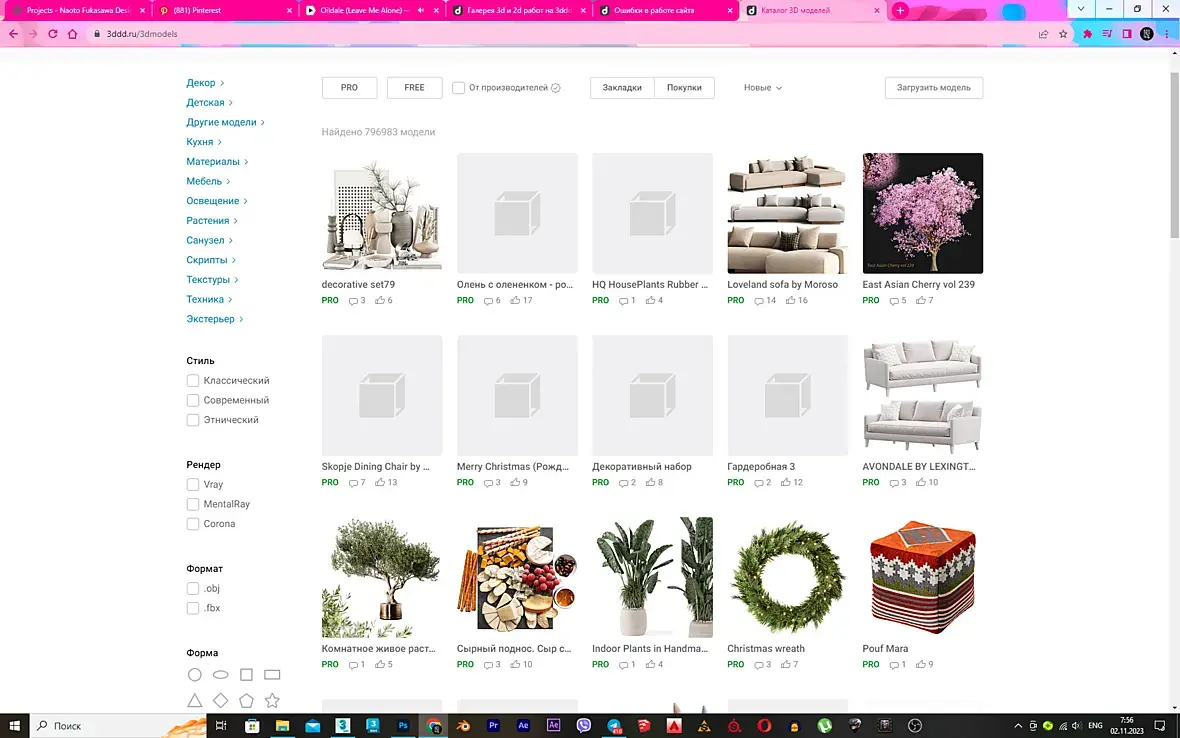
Task: Open Photoshop from the taskbar
Action: point(403,725)
